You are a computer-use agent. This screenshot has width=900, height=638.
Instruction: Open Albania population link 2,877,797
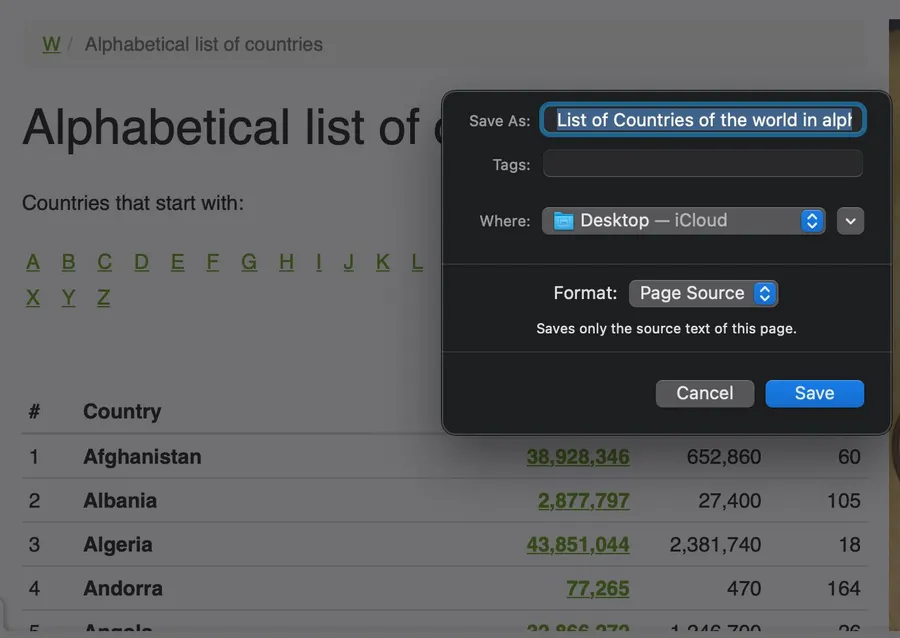point(584,501)
